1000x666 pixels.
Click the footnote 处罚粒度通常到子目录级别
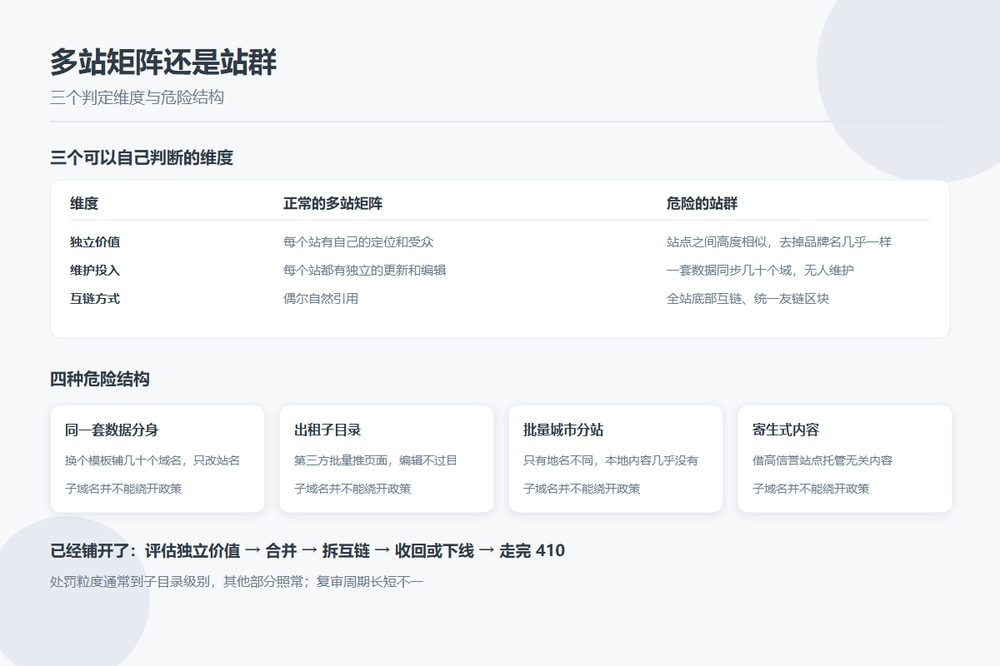(237, 582)
